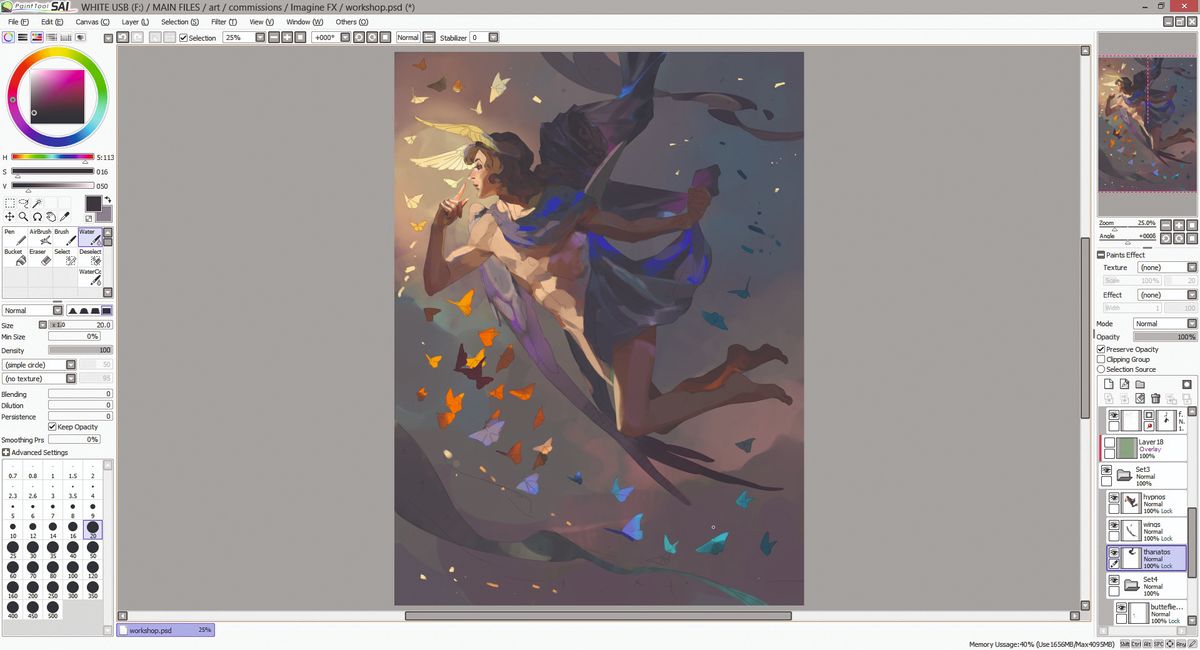Enable the Clipping Group option
This screenshot has height=650, width=1200.
pos(1102,359)
